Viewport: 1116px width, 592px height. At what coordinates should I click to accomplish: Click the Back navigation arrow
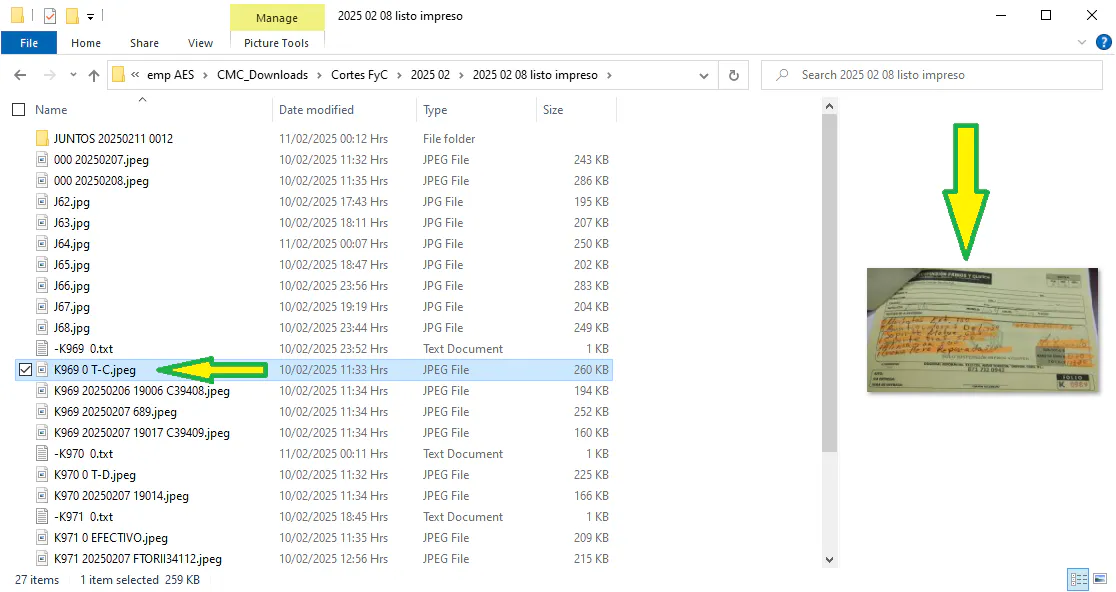[x=20, y=75]
